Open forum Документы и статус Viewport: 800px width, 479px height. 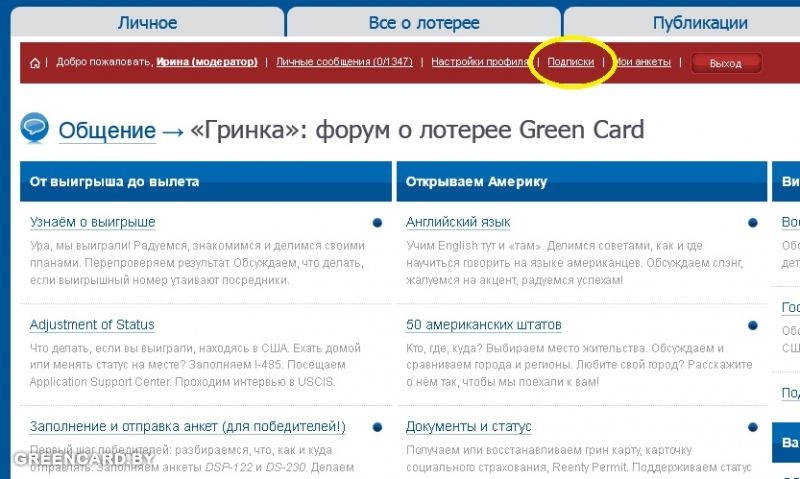468,426
